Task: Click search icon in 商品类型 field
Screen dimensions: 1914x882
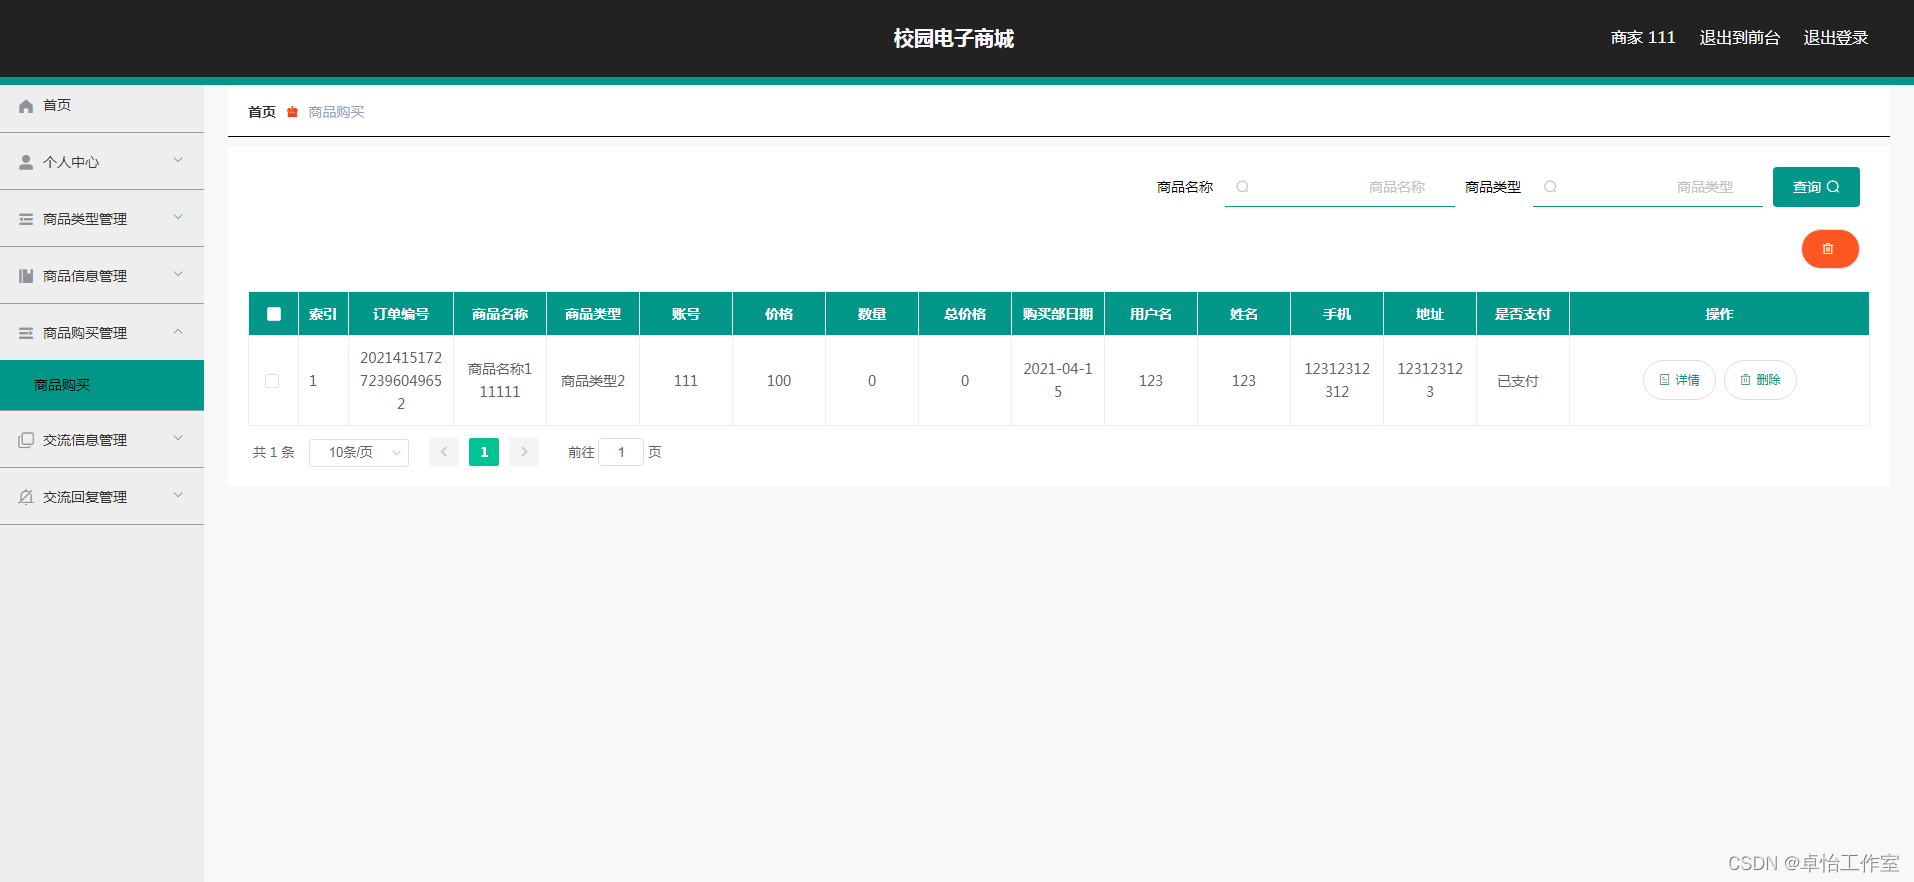Action: (x=1550, y=187)
